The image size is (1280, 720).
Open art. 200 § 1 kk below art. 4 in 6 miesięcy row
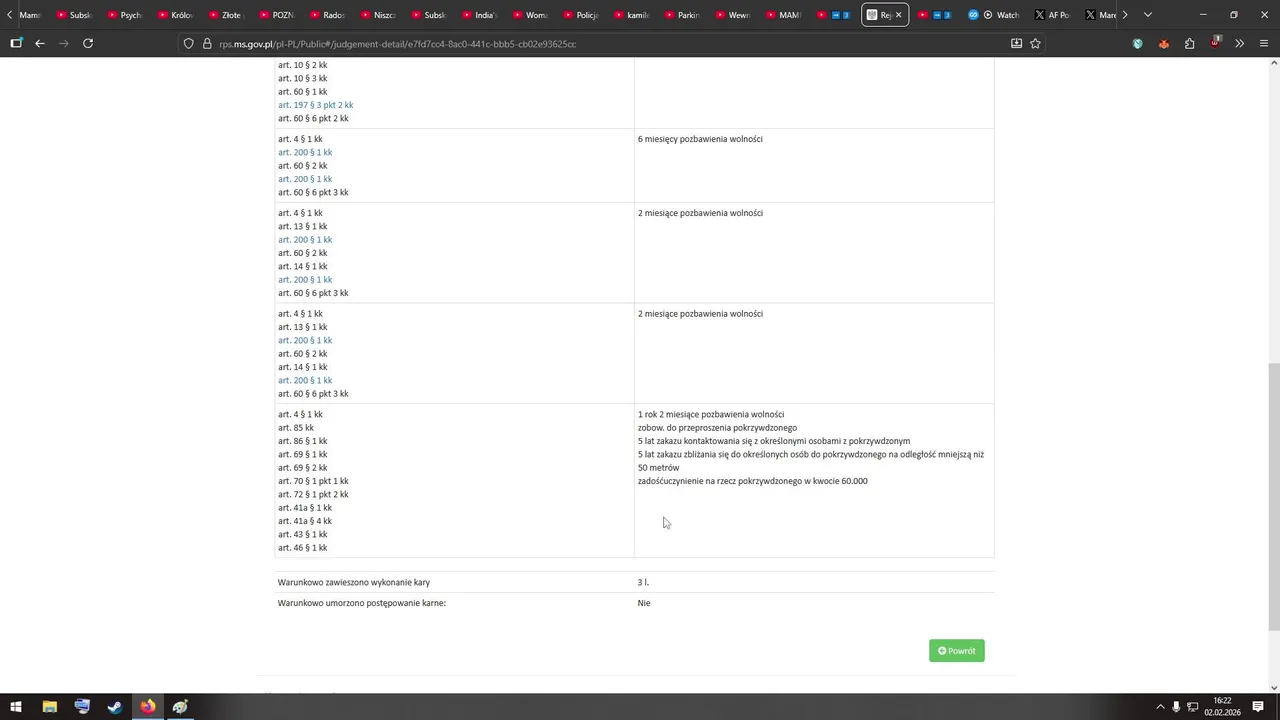click(305, 153)
